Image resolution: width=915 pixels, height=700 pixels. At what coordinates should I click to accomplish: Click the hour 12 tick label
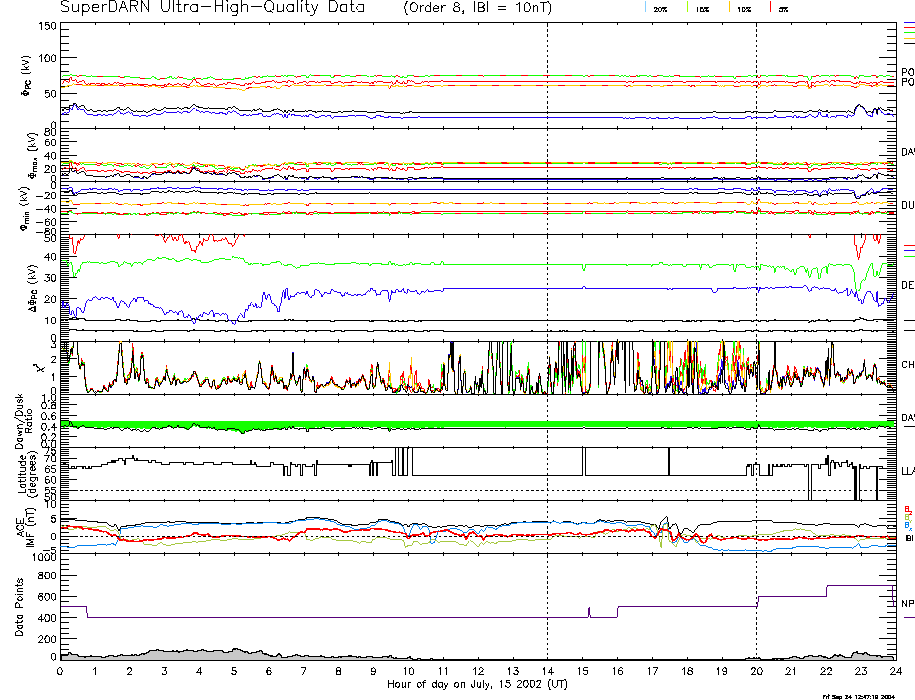click(478, 672)
